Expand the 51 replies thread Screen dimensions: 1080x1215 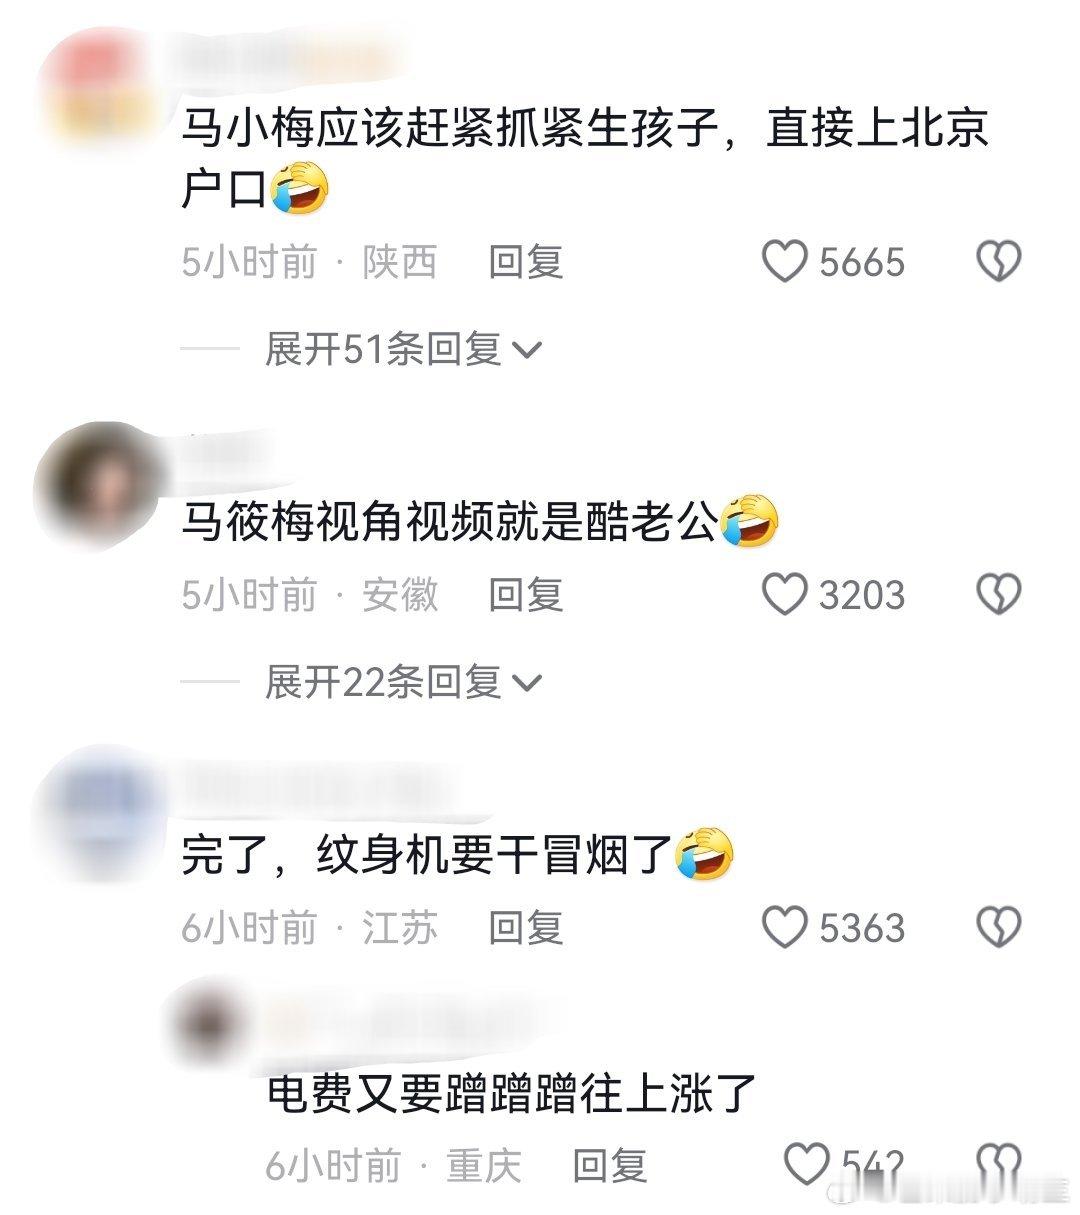402,349
